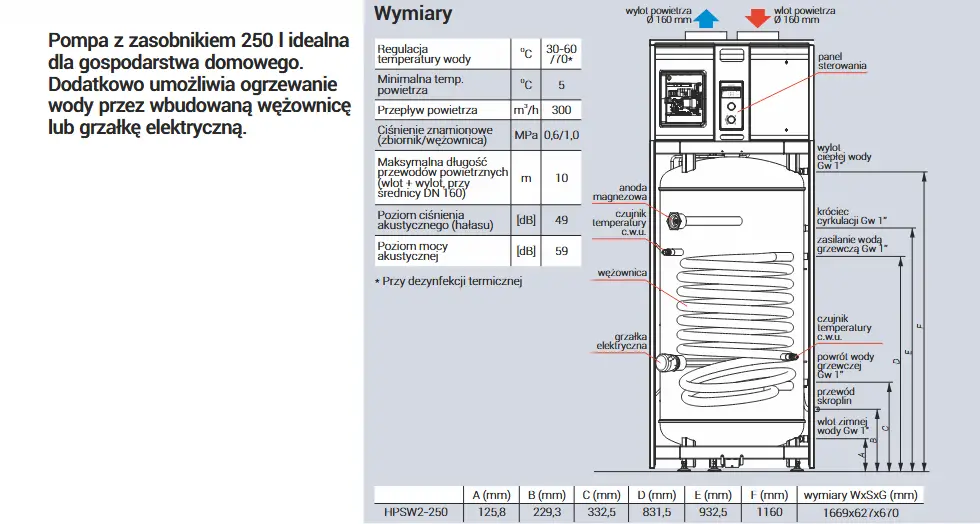Click the "wężownica" callout label

click(x=622, y=273)
